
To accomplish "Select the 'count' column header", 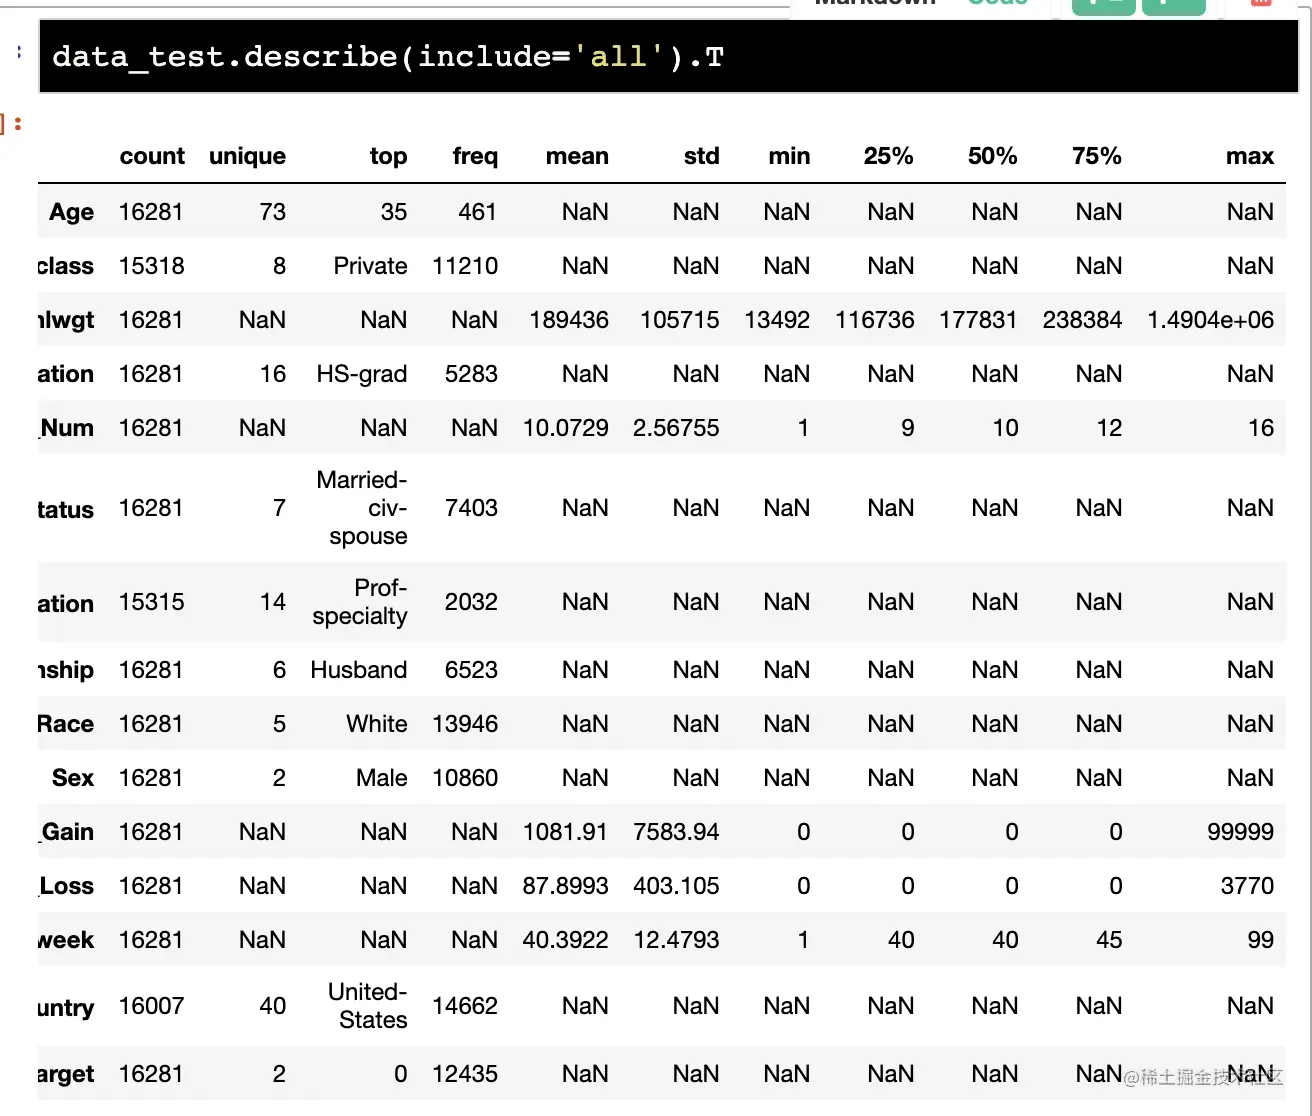I will click(152, 156).
